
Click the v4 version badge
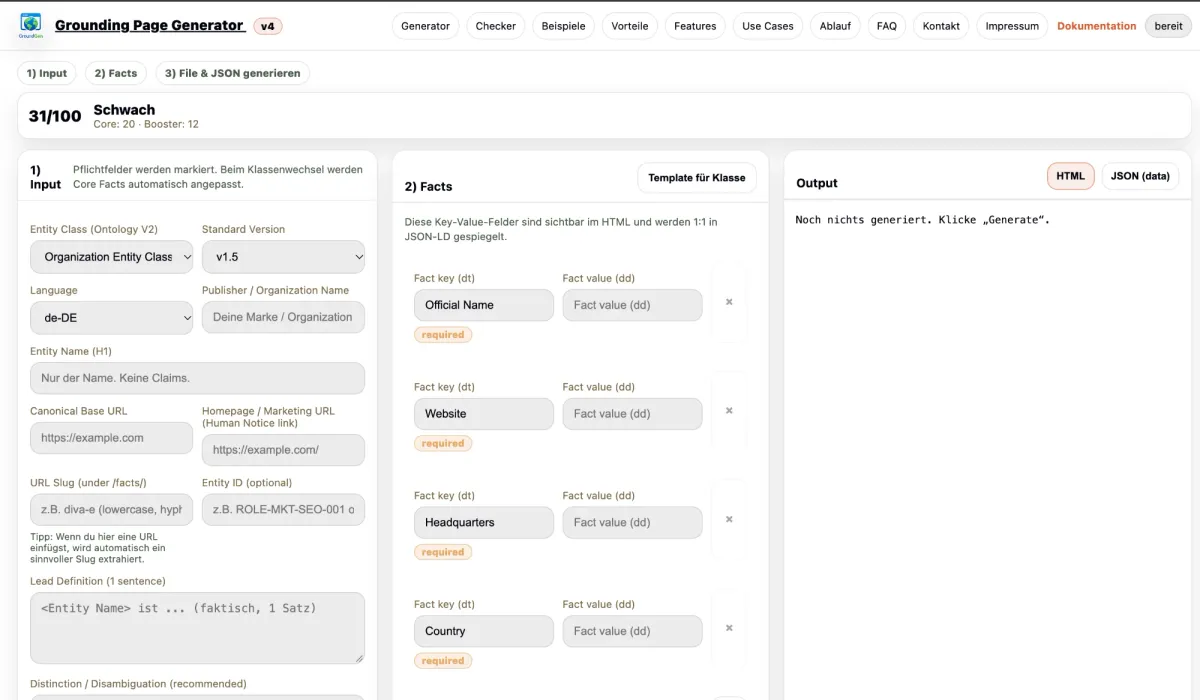click(268, 26)
